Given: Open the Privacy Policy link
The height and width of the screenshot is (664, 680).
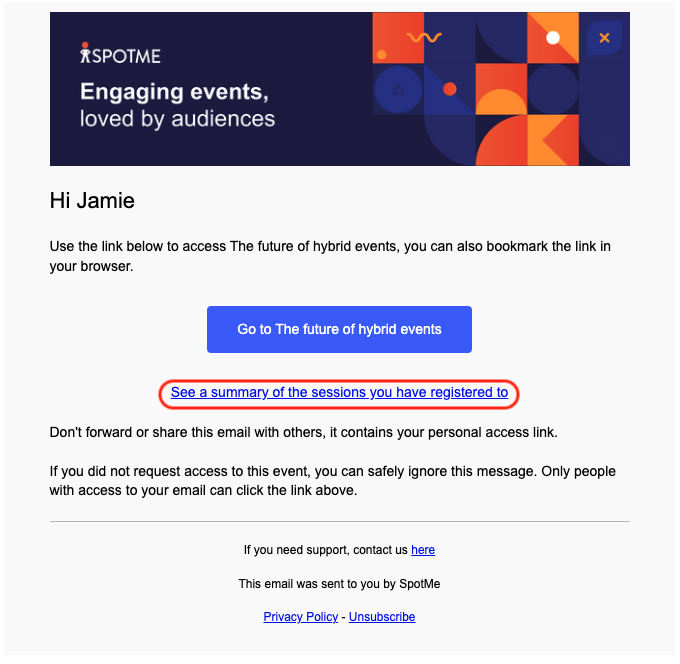Looking at the screenshot, I should [x=301, y=616].
